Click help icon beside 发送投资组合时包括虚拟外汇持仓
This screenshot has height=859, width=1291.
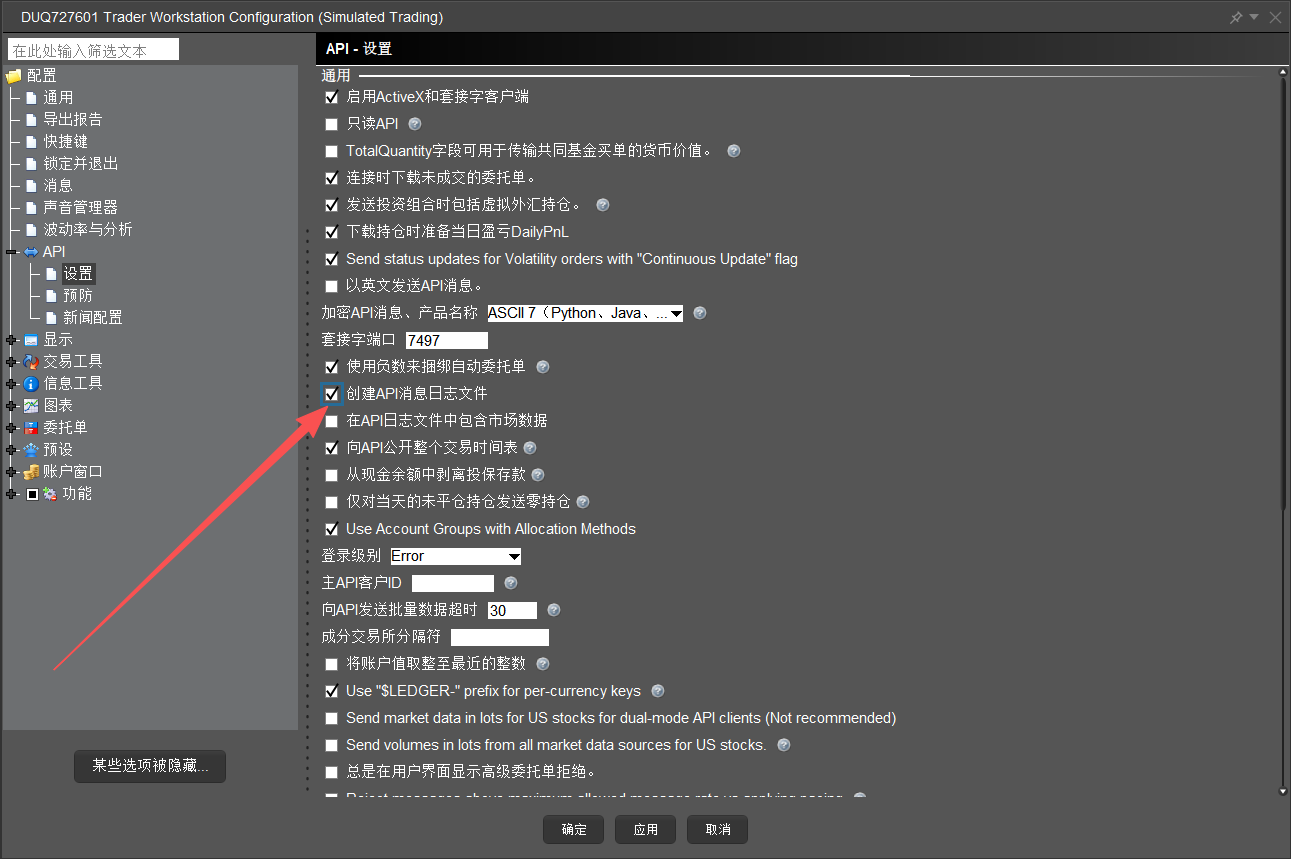click(602, 205)
